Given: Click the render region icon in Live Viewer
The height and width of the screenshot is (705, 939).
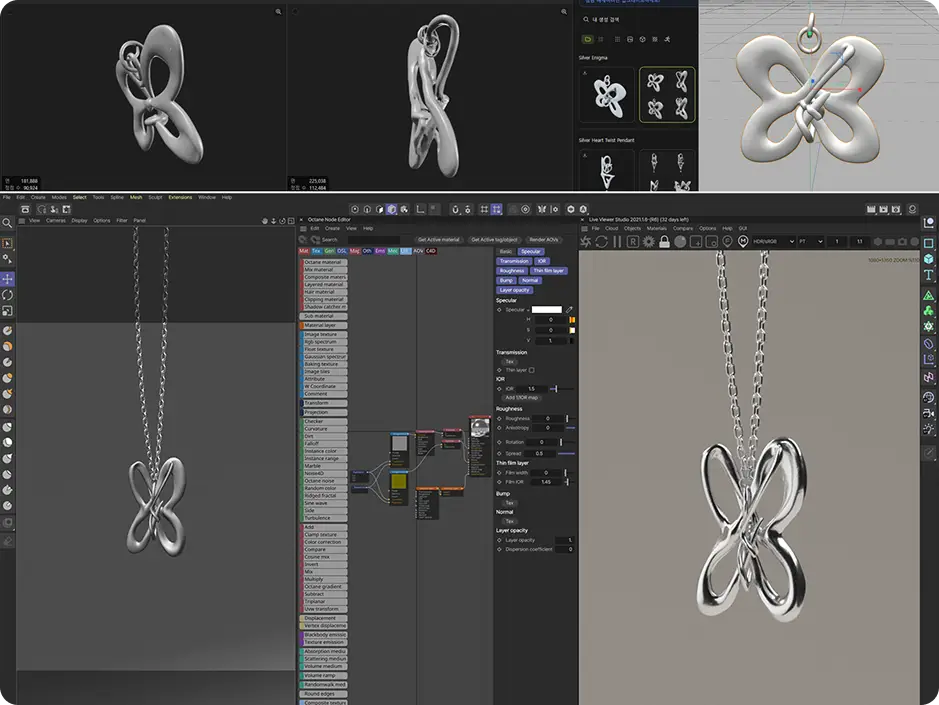Looking at the screenshot, I should point(696,241).
